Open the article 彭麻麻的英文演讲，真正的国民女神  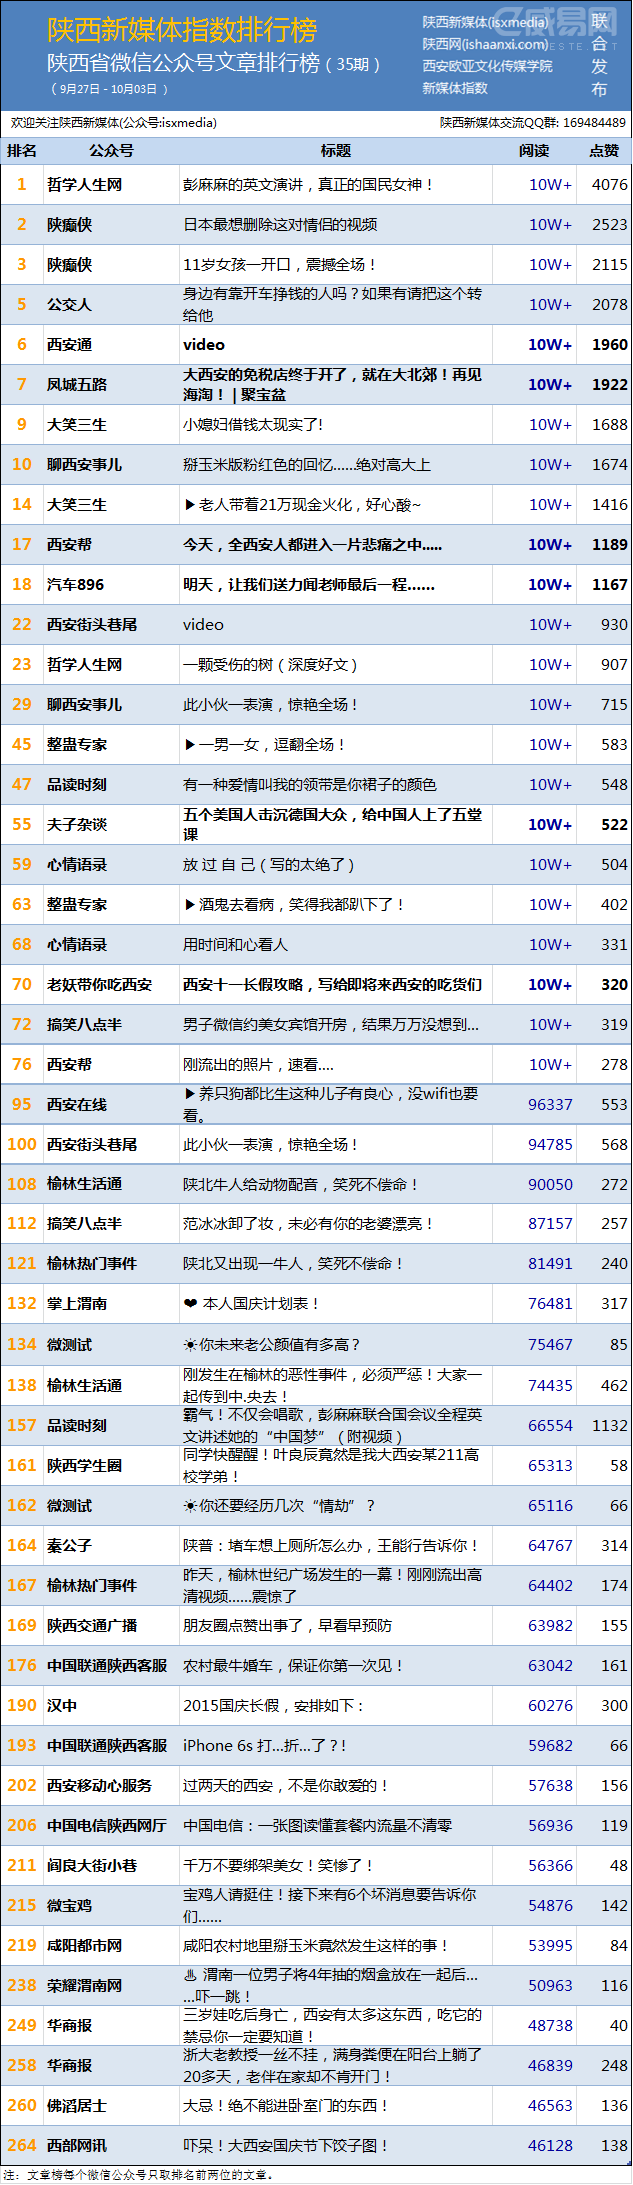point(308,185)
